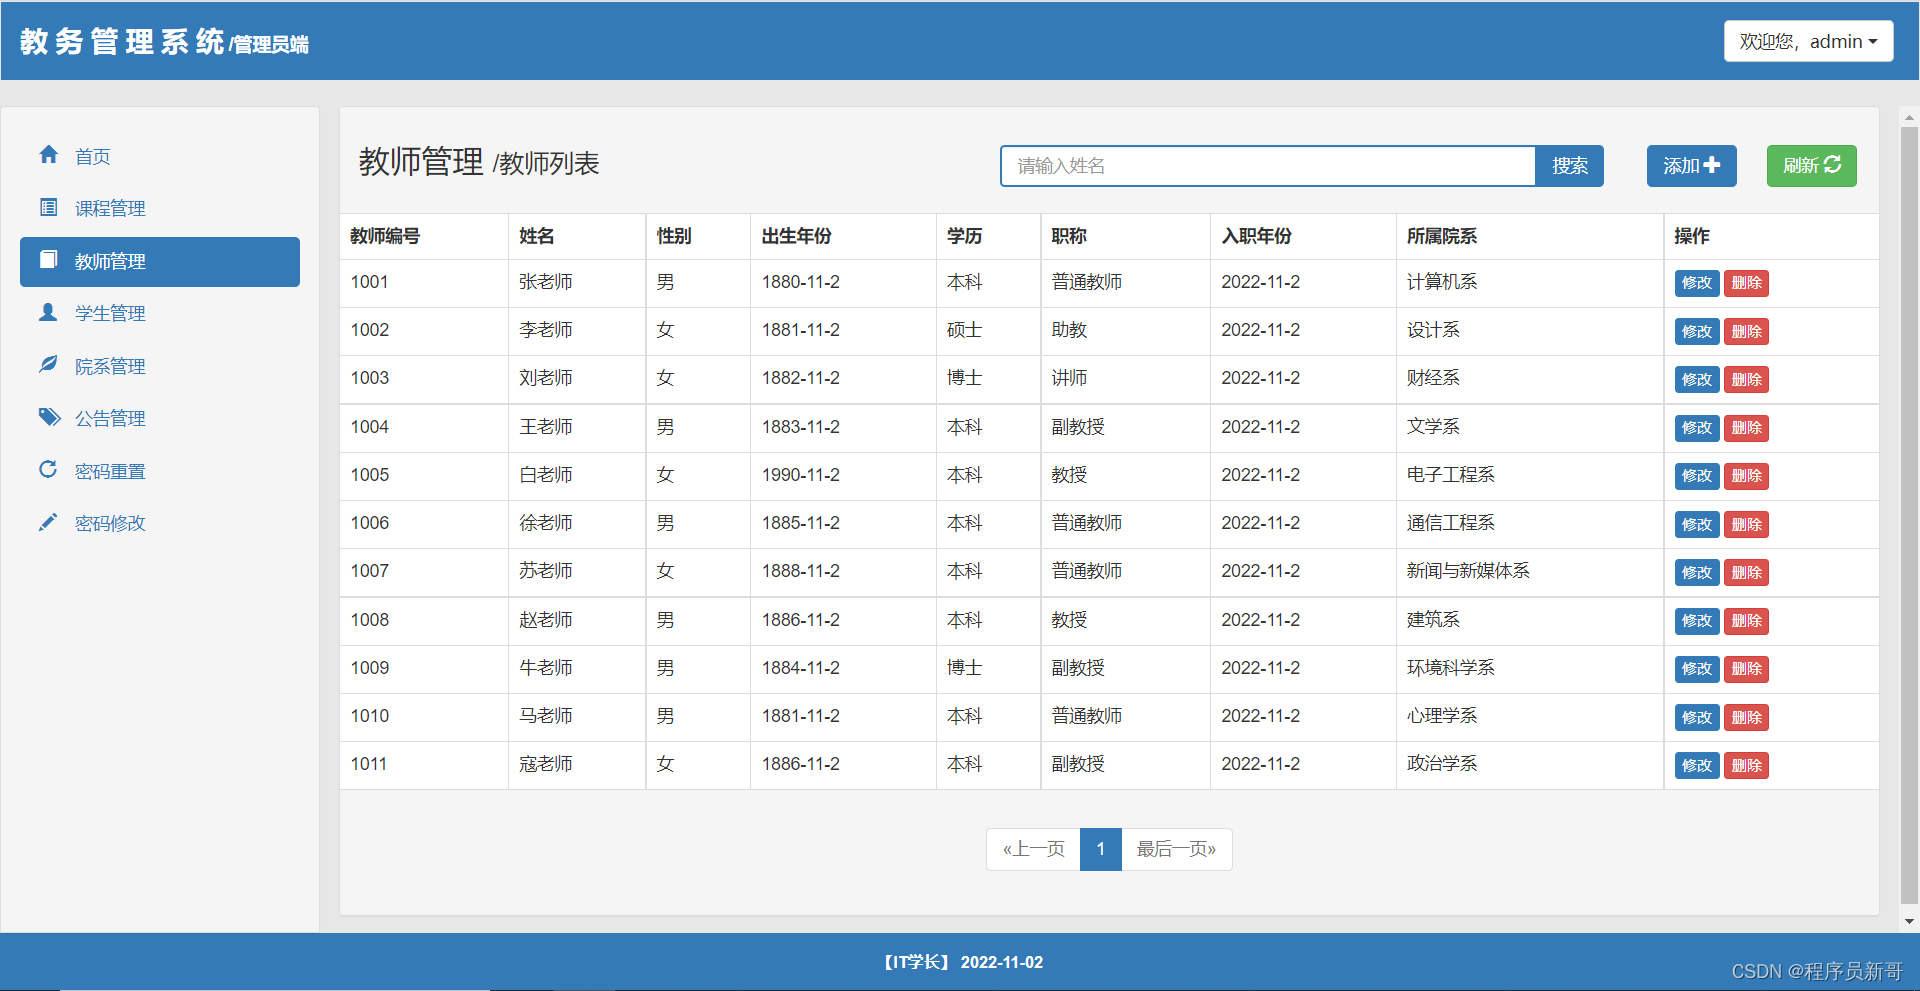Click the password change pencil icon
The width and height of the screenshot is (1920, 991).
coord(48,522)
